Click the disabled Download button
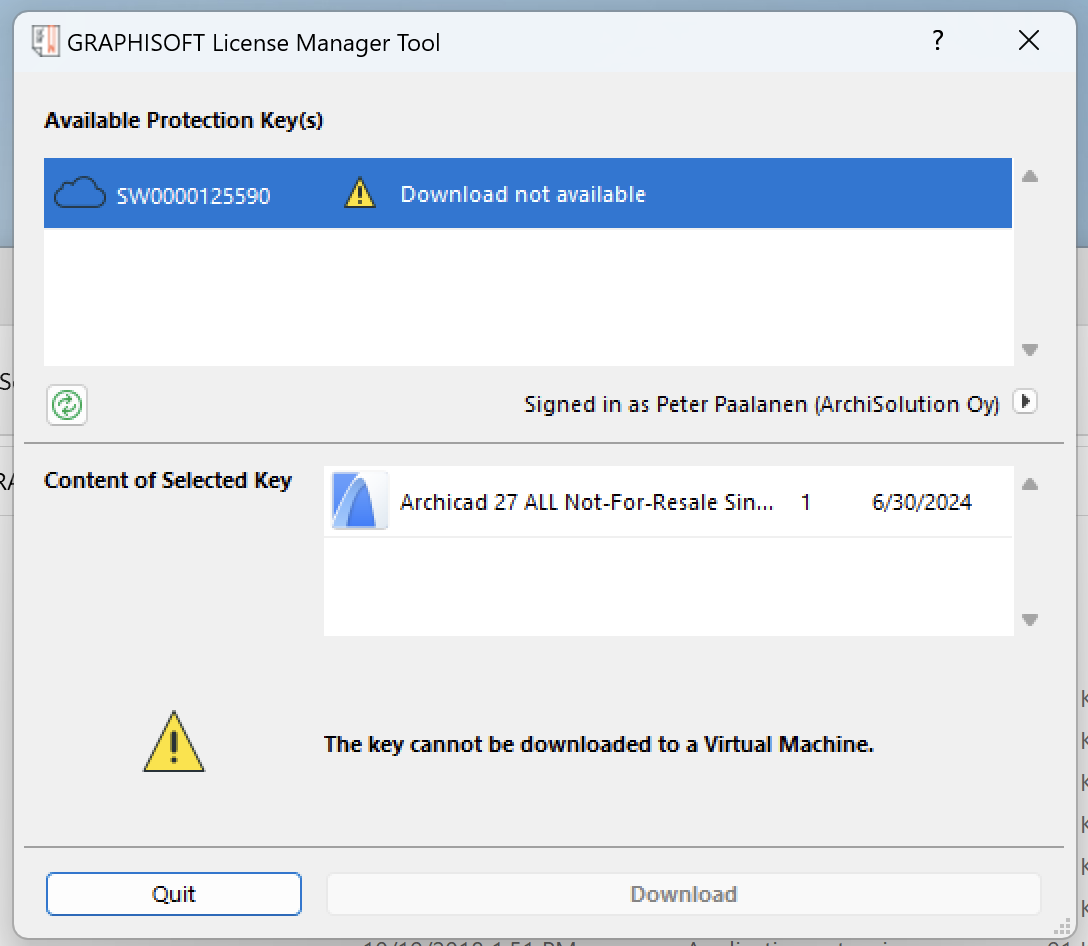This screenshot has height=946, width=1088. click(x=683, y=894)
